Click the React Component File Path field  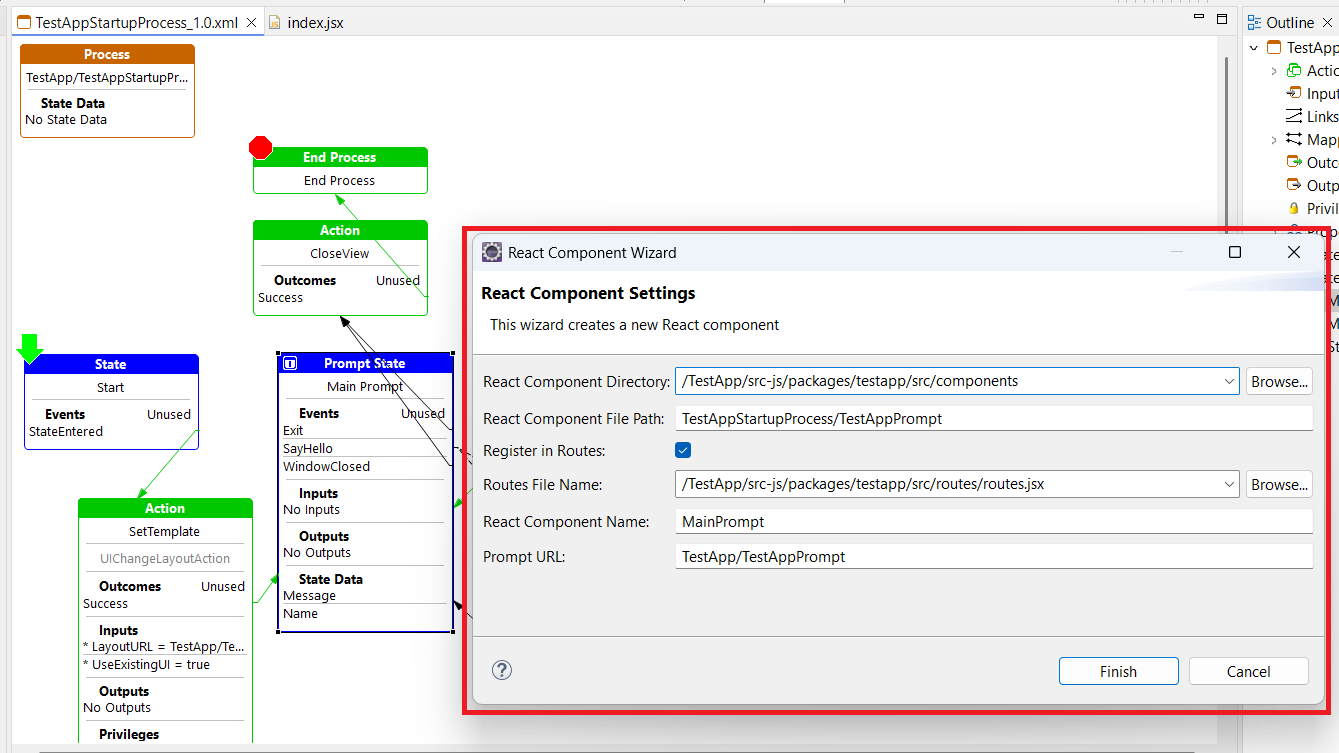tap(993, 418)
